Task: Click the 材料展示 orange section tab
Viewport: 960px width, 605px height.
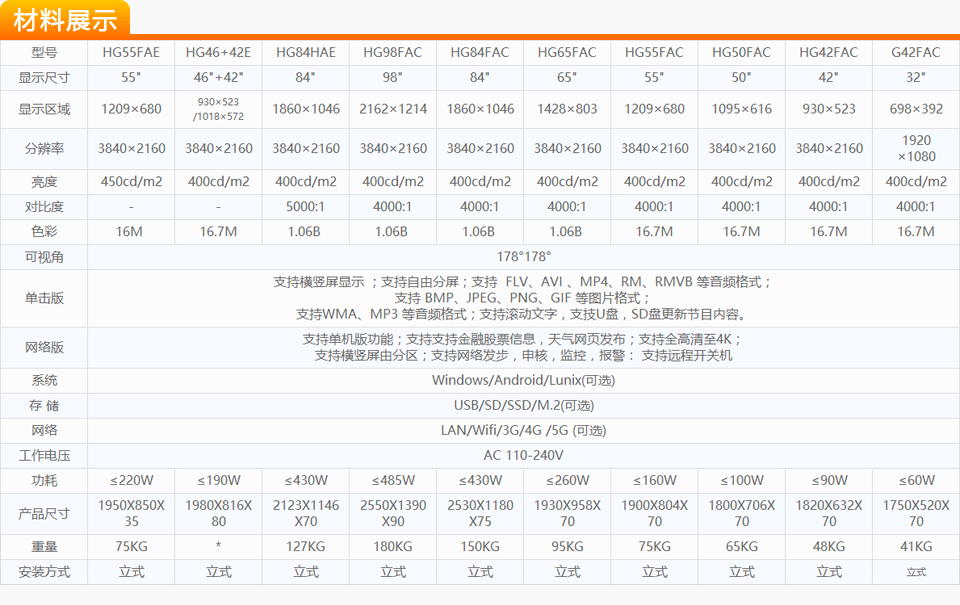Action: (65, 18)
